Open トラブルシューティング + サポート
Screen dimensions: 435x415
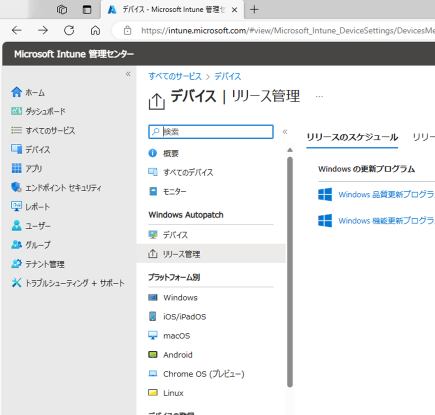(68, 283)
